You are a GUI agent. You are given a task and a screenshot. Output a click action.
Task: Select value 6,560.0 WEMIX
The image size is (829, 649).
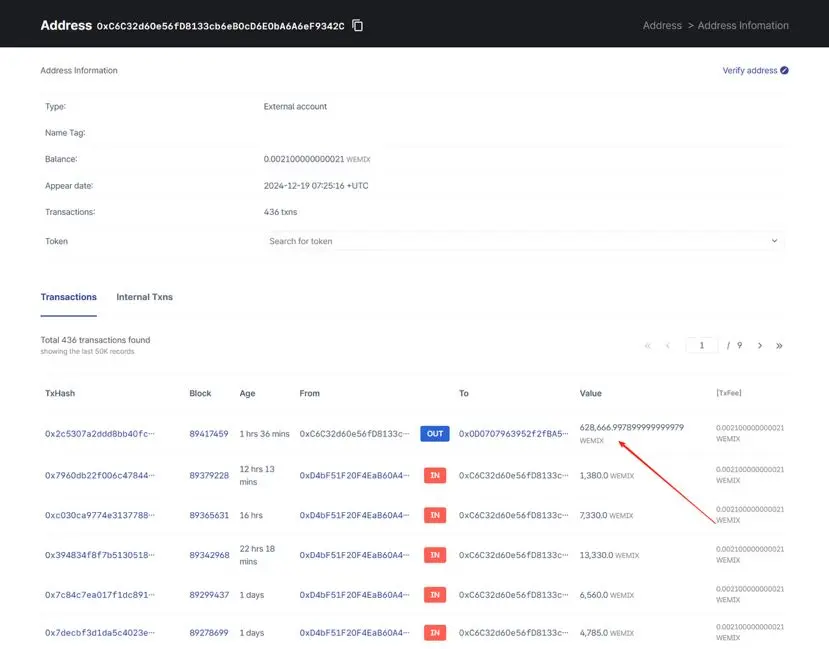606,595
